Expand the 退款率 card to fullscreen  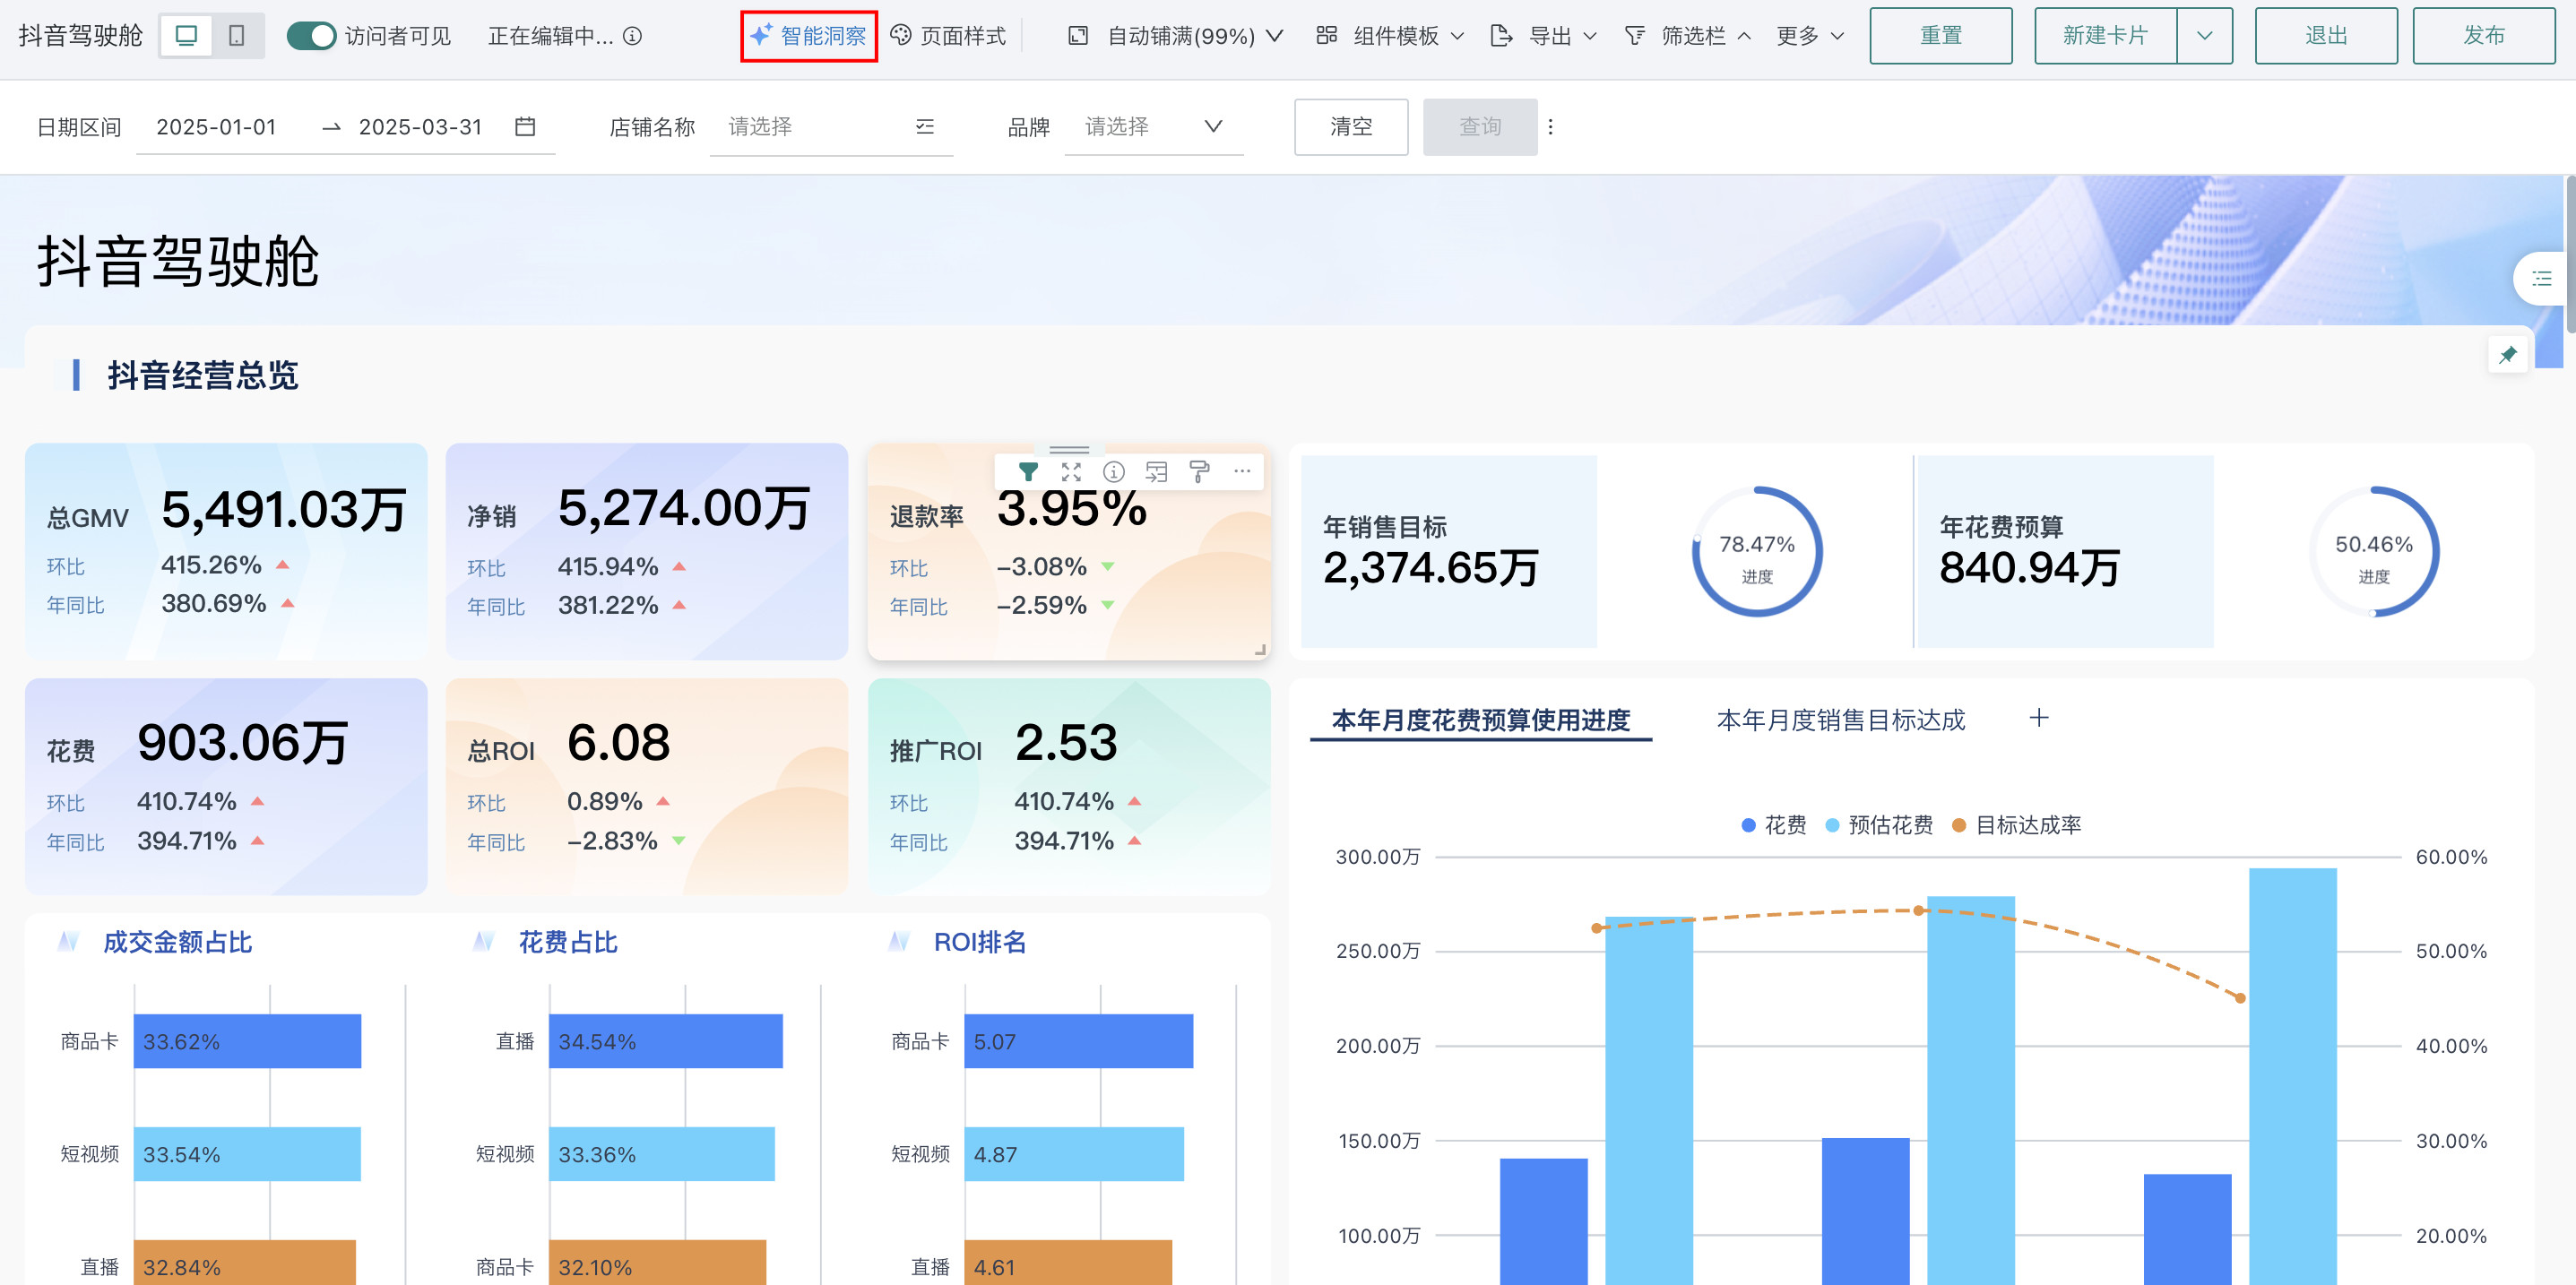1071,472
